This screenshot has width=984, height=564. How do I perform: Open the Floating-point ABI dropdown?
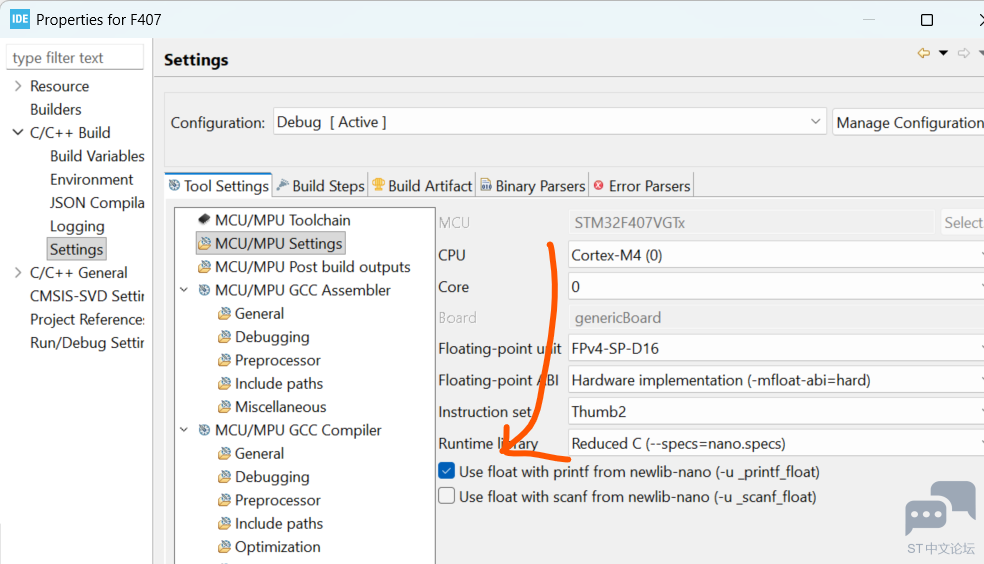pos(776,380)
